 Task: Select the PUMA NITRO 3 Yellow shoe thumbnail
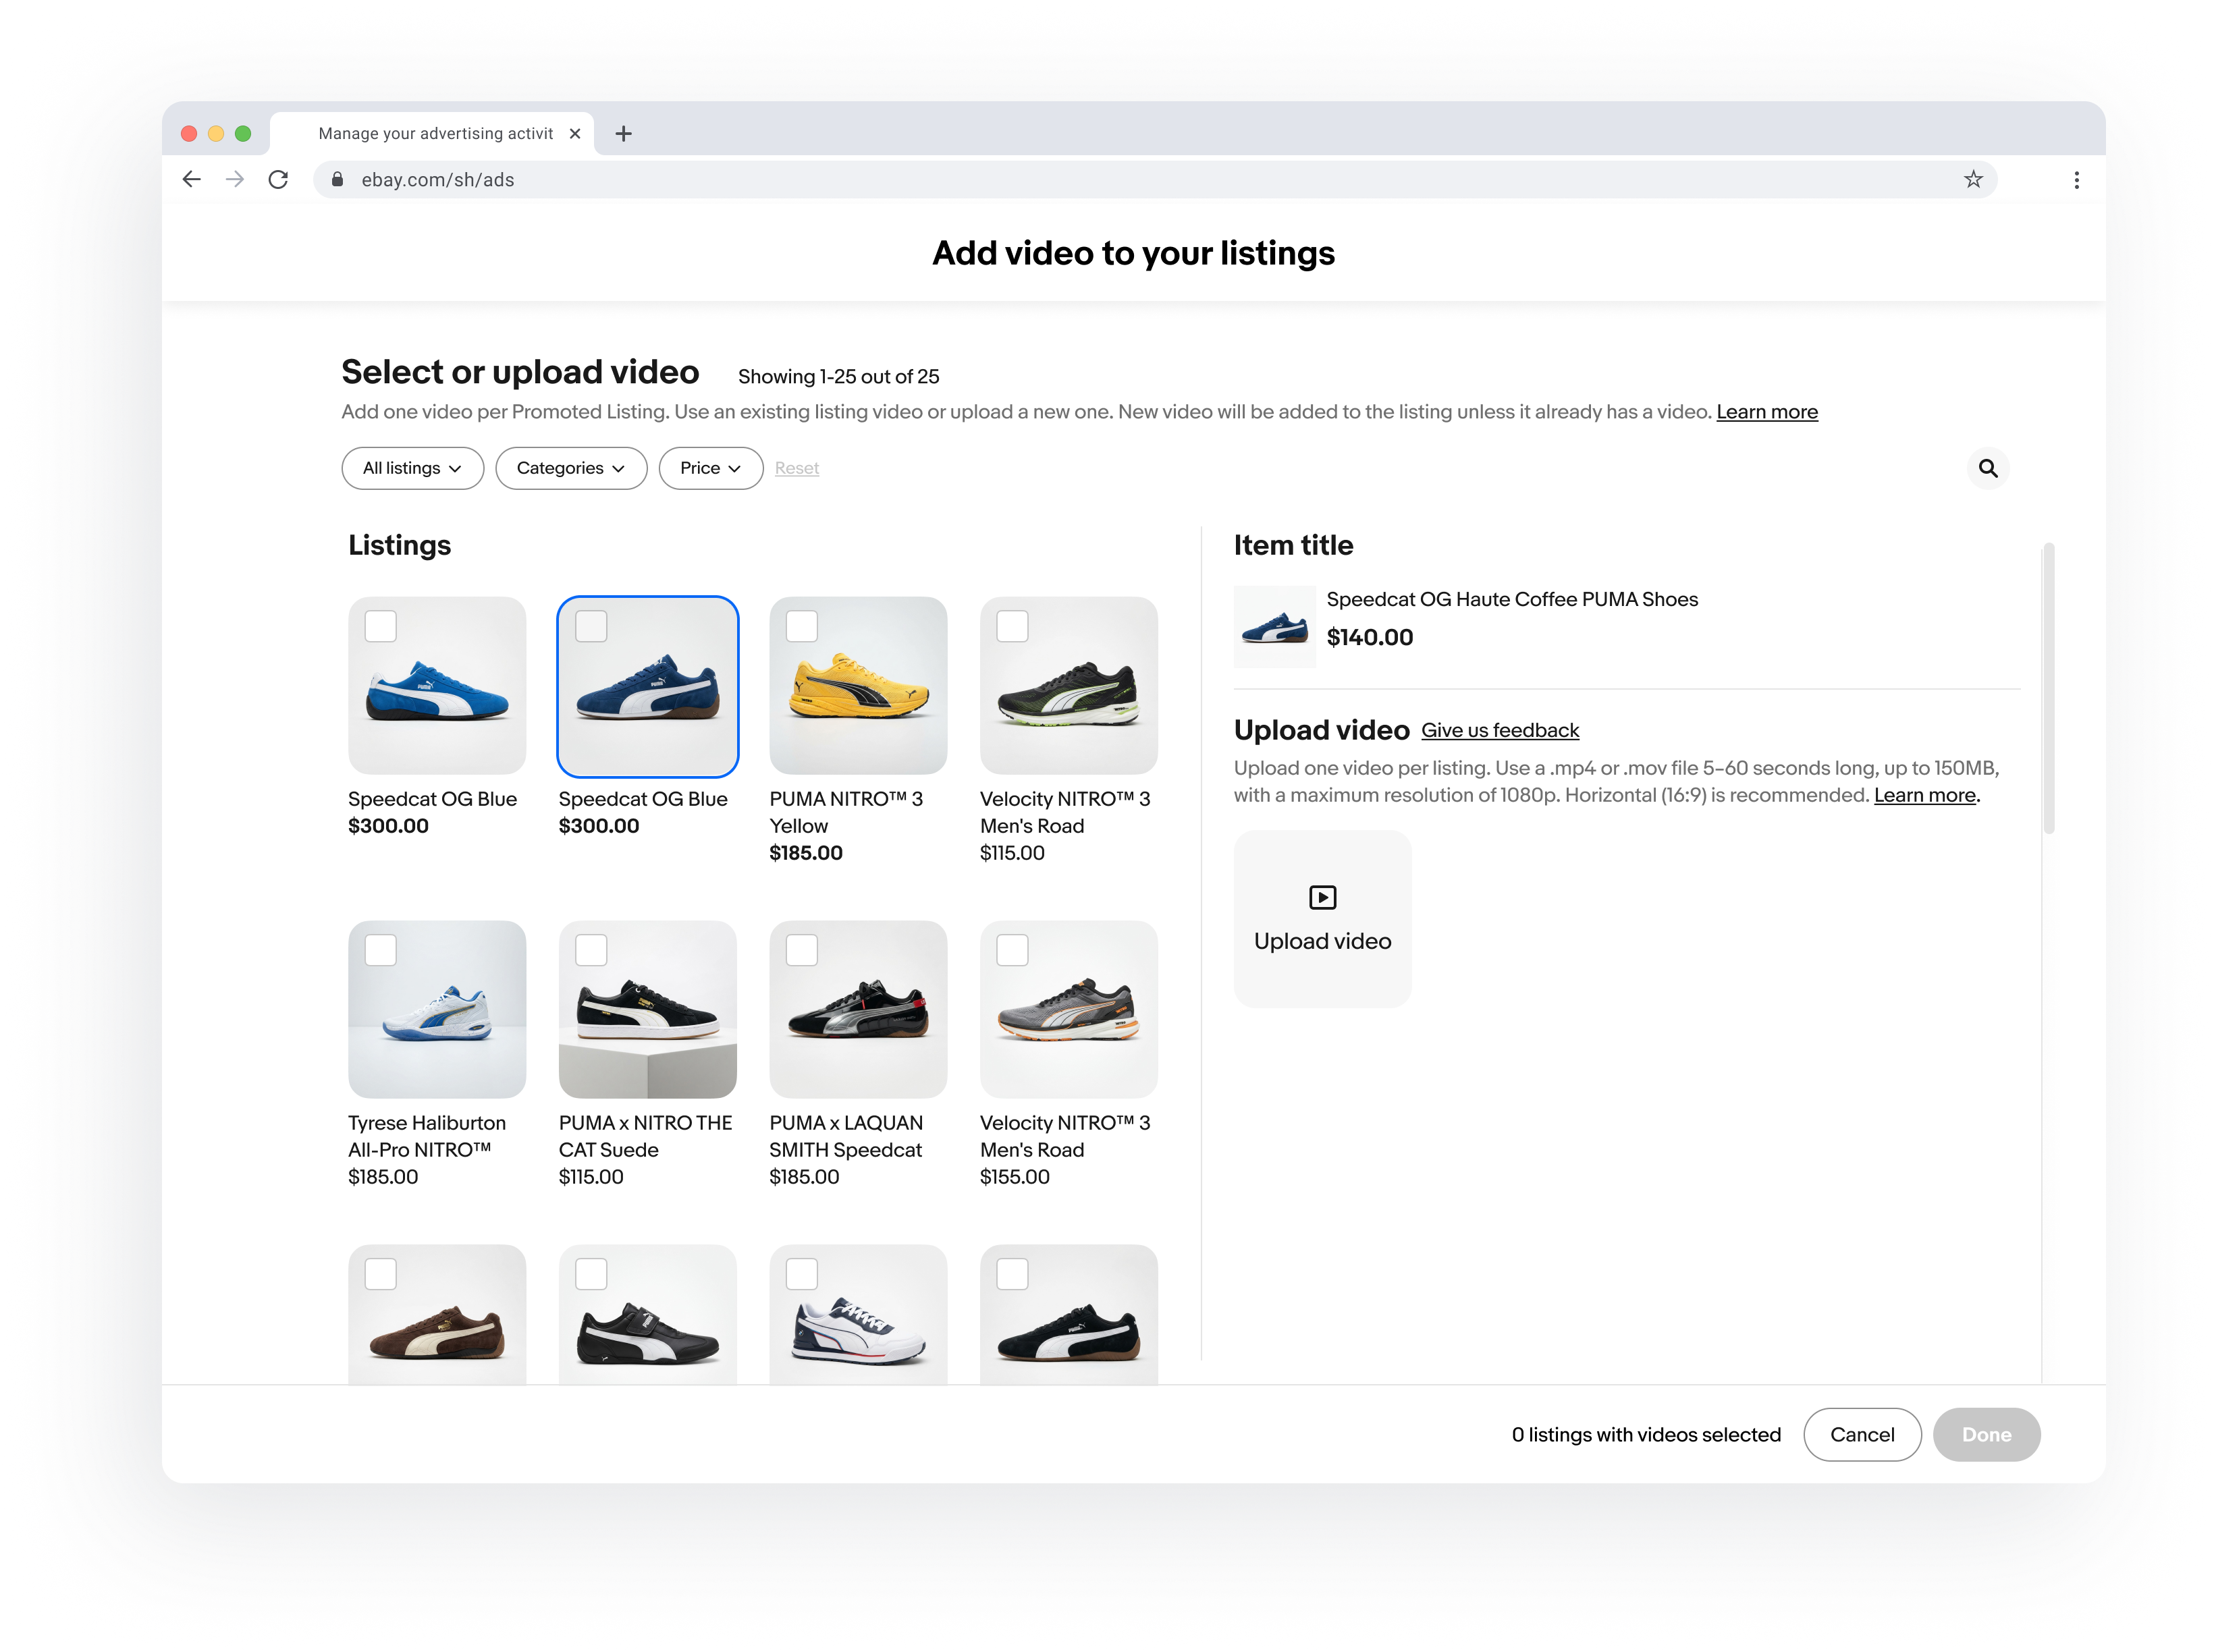858,686
